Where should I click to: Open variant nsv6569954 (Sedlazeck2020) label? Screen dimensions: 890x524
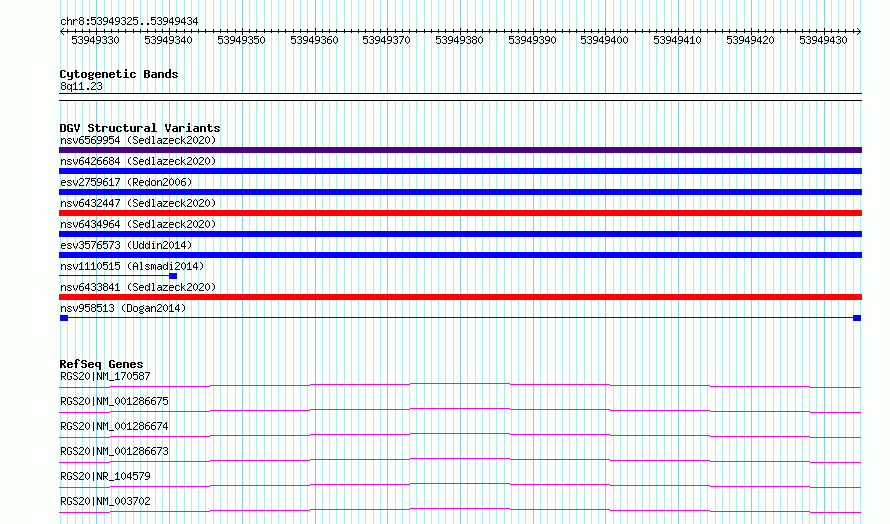(x=138, y=140)
